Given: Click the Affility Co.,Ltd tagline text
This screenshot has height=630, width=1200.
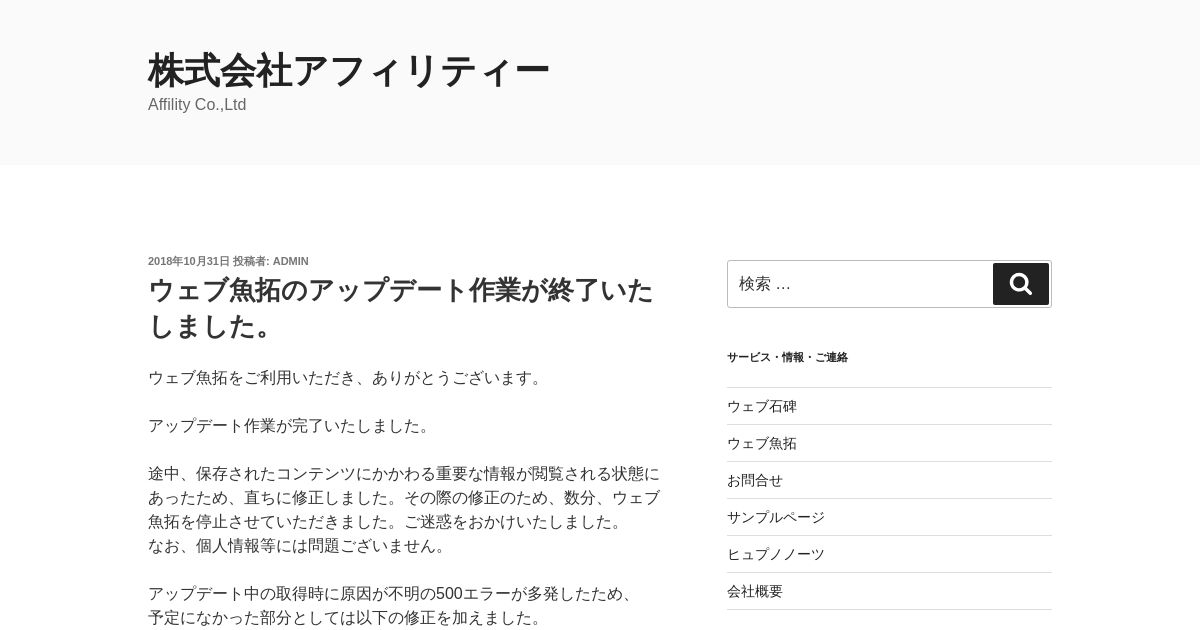Looking at the screenshot, I should click(197, 105).
